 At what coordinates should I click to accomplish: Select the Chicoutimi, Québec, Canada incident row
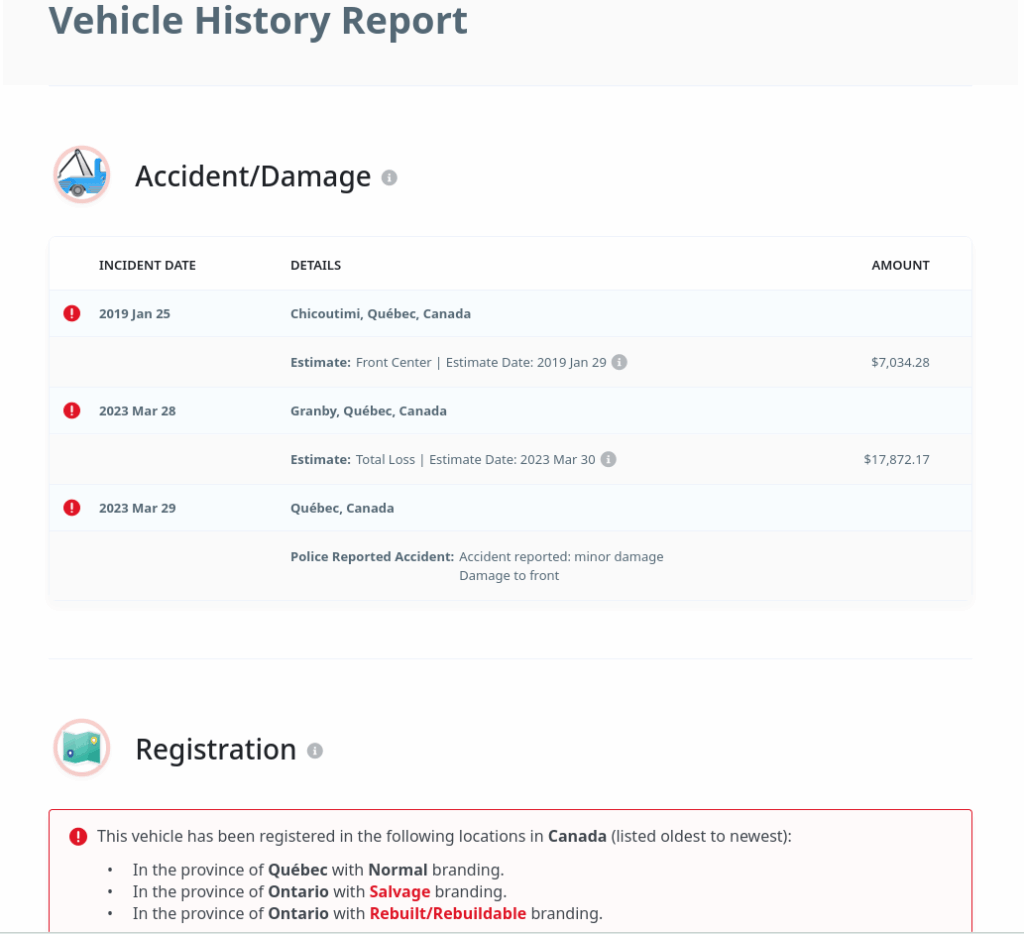[510, 314]
